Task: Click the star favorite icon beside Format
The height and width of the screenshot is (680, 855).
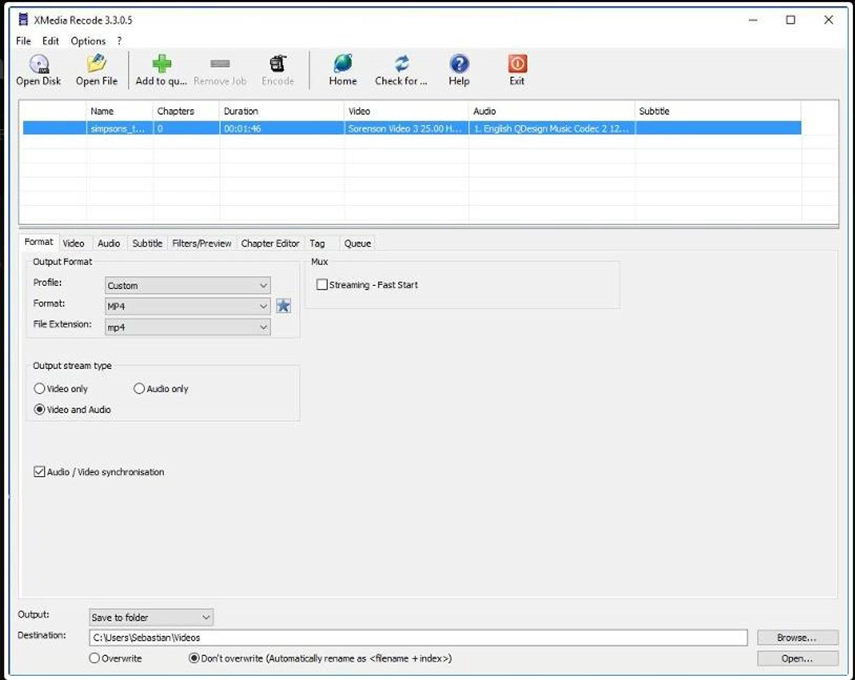Action: 283,306
